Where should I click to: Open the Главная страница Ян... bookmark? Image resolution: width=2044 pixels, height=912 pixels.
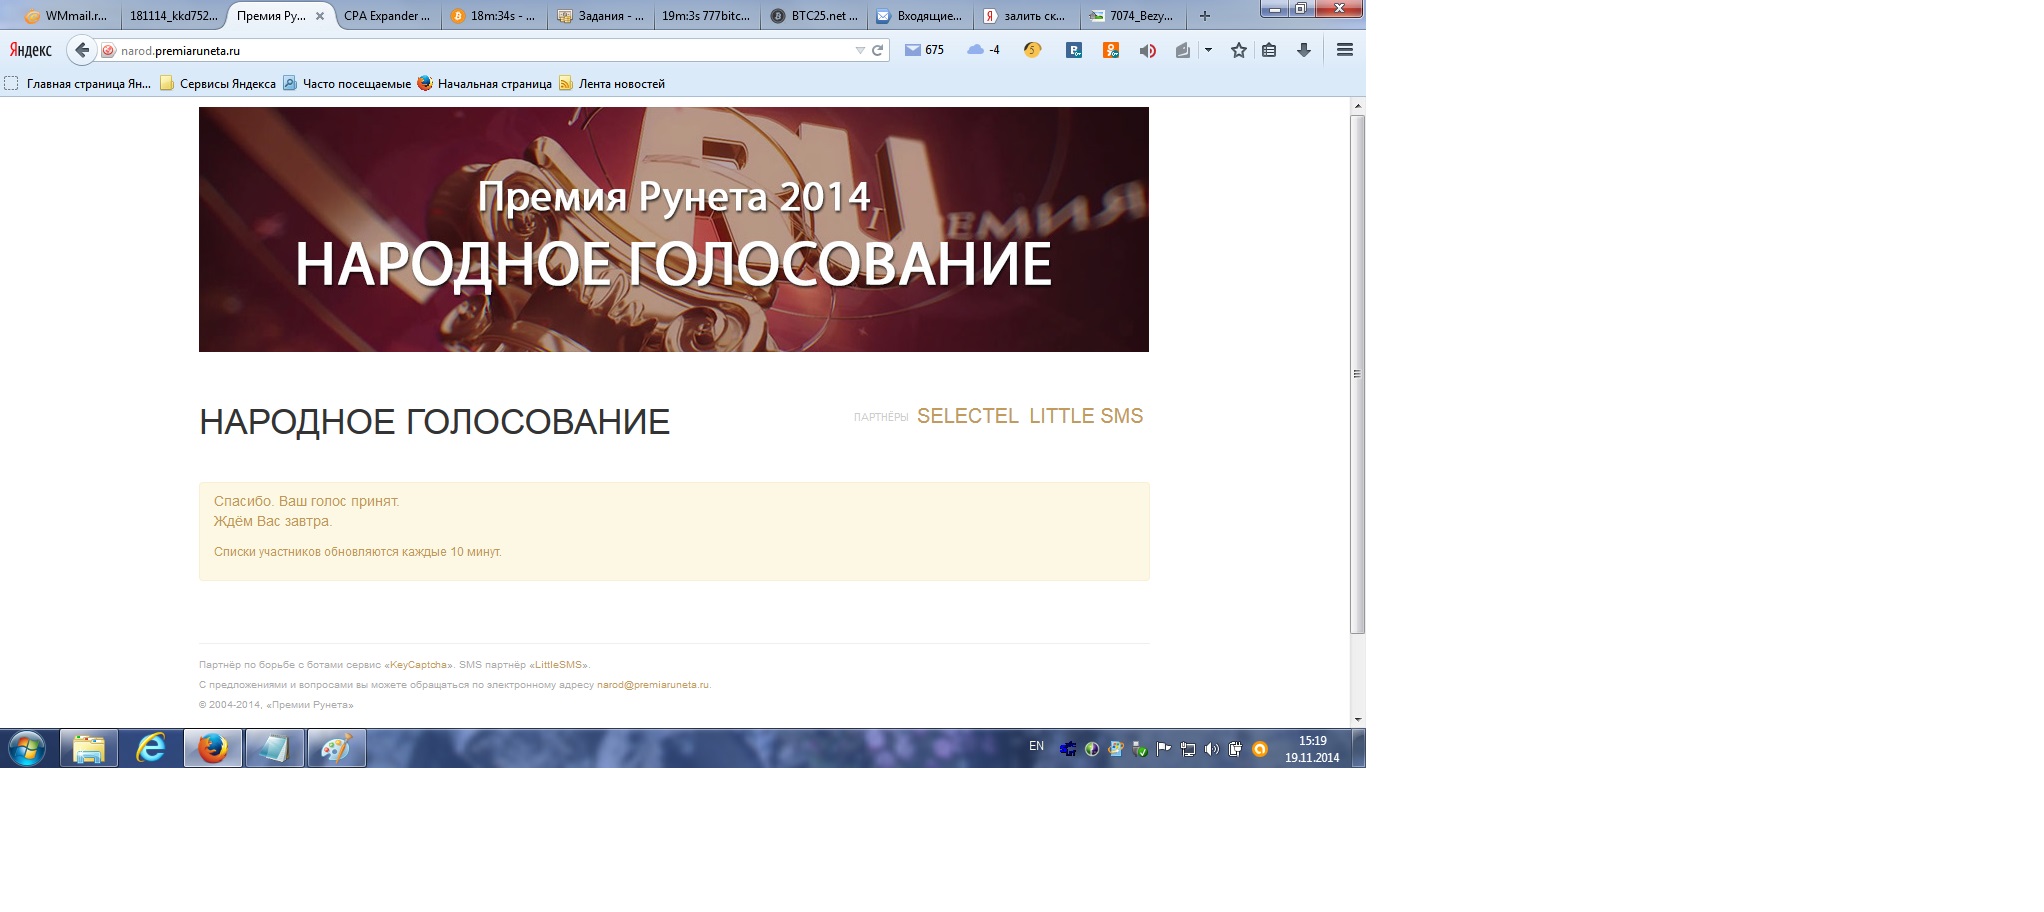[78, 84]
